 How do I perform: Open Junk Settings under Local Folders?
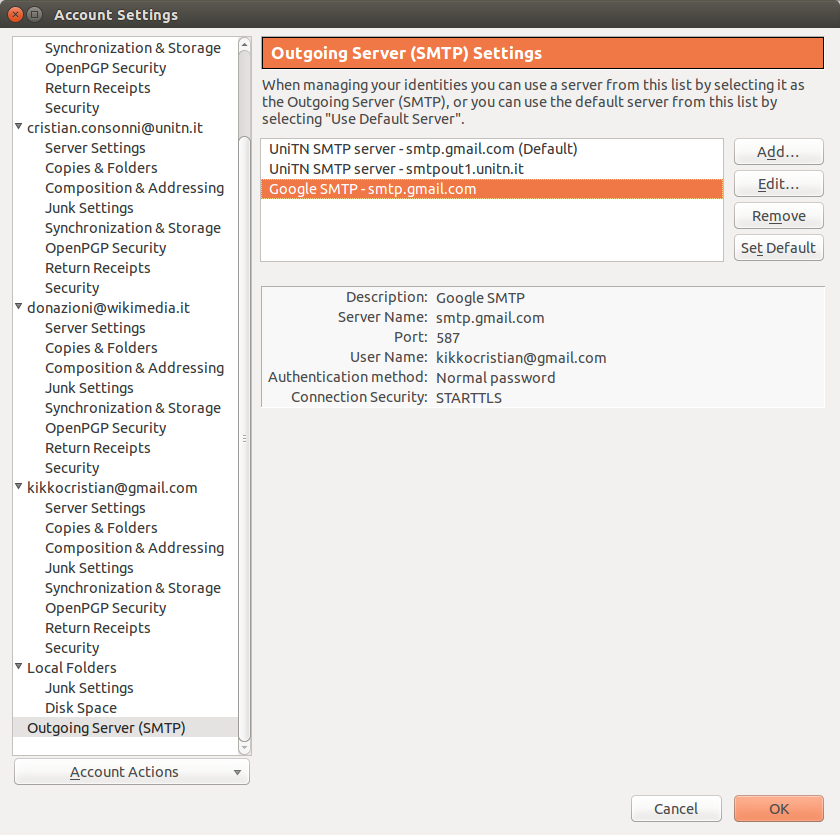[x=89, y=688]
